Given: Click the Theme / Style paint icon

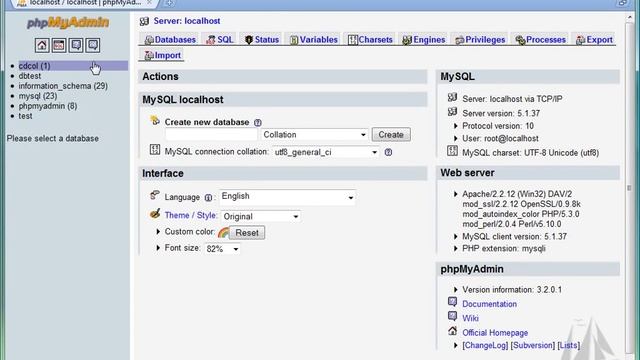Looking at the screenshot, I should coord(155,214).
